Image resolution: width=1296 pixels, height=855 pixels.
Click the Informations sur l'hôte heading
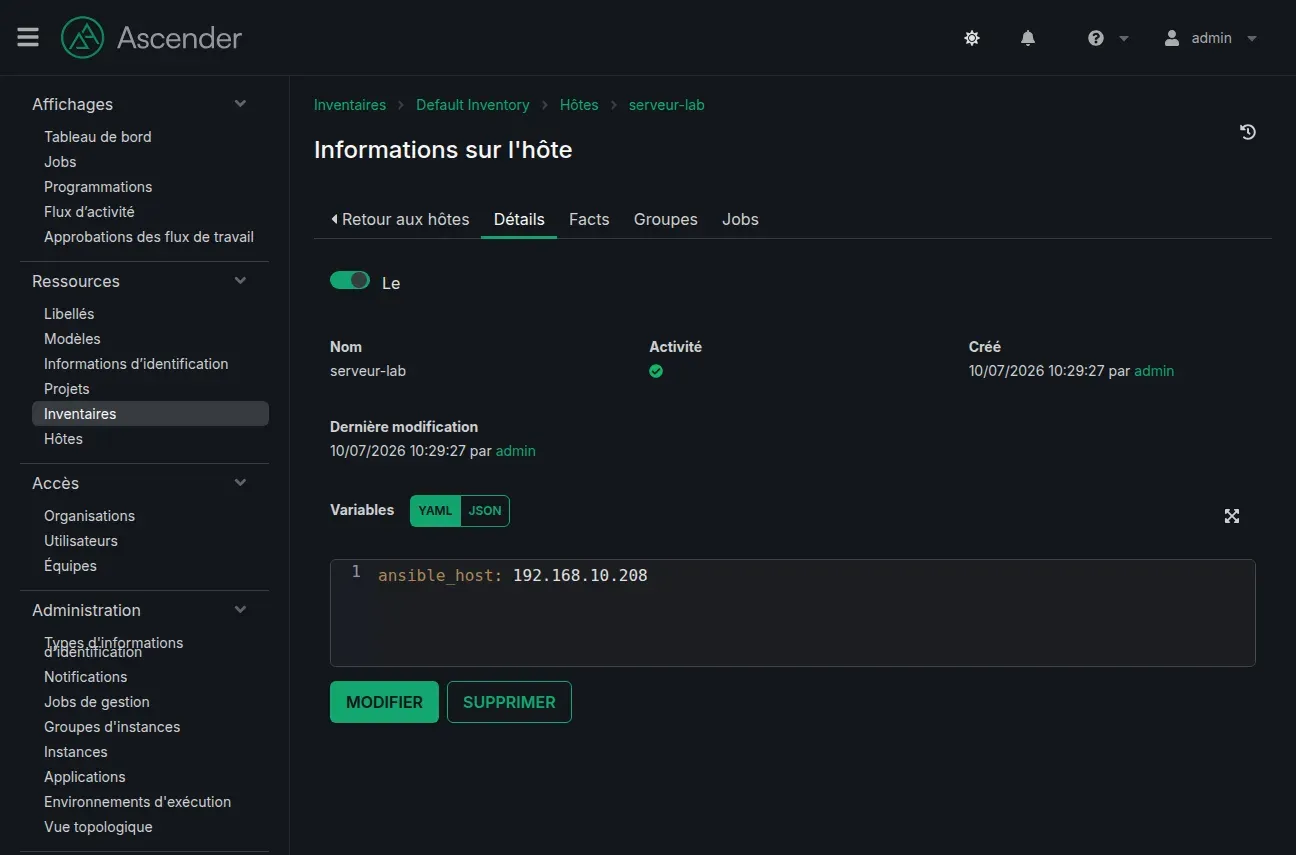(443, 150)
